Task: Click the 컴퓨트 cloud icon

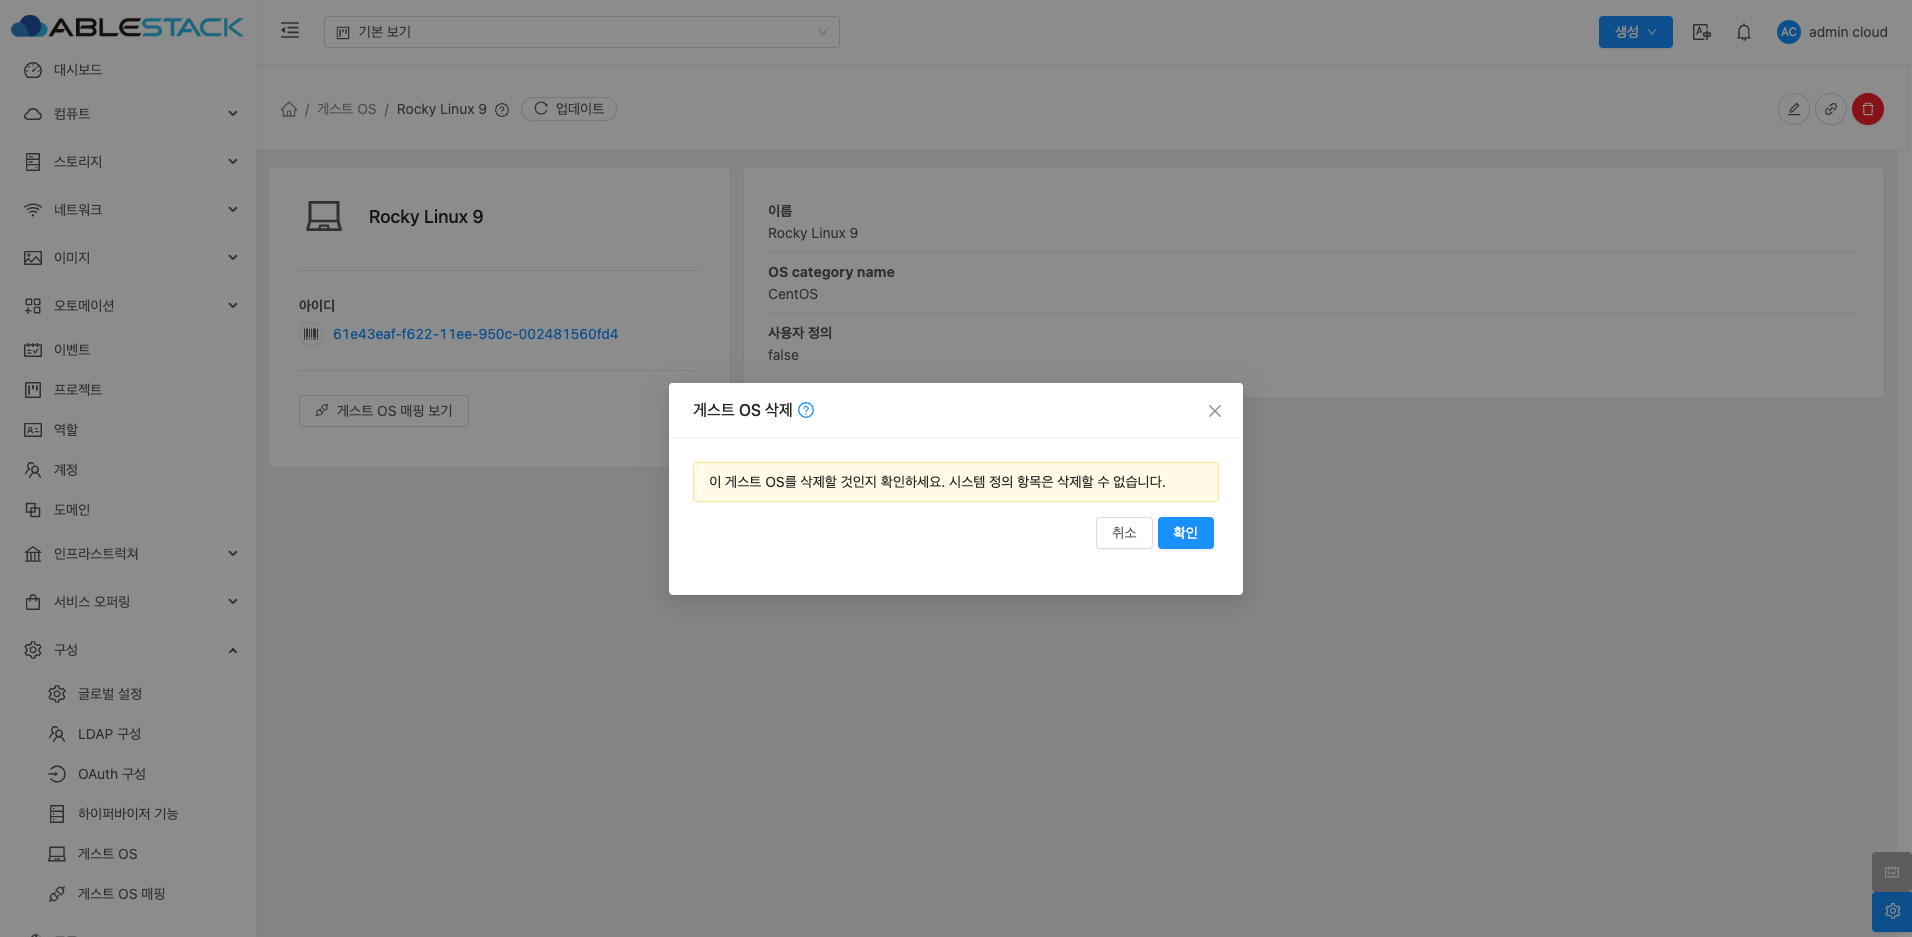Action: tap(33, 114)
